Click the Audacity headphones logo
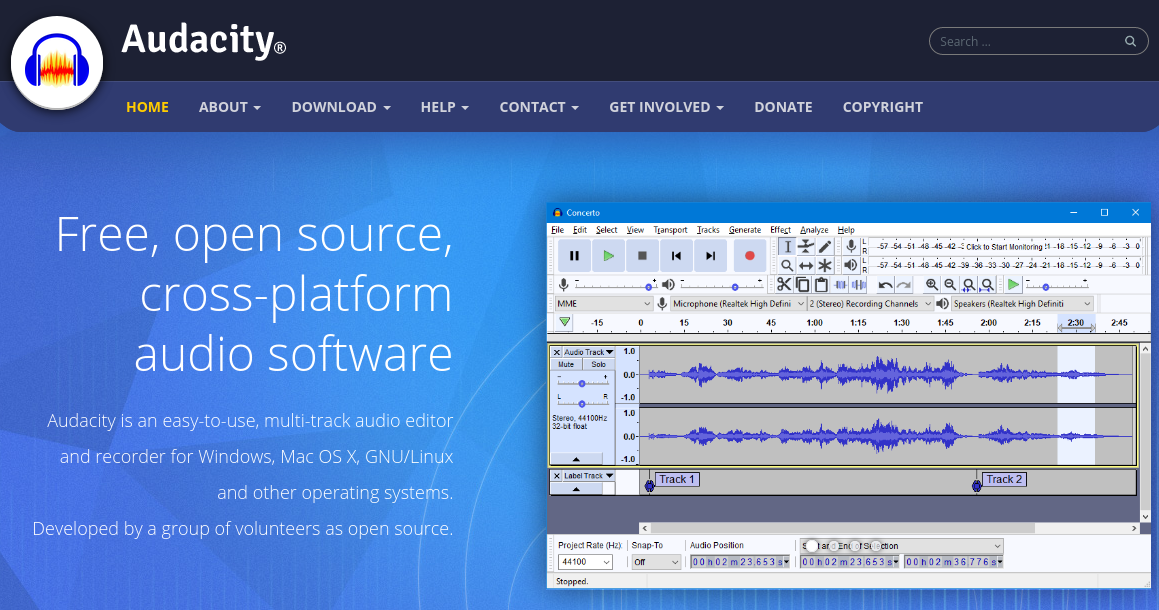Viewport: 1159px width, 610px height. click(57, 63)
